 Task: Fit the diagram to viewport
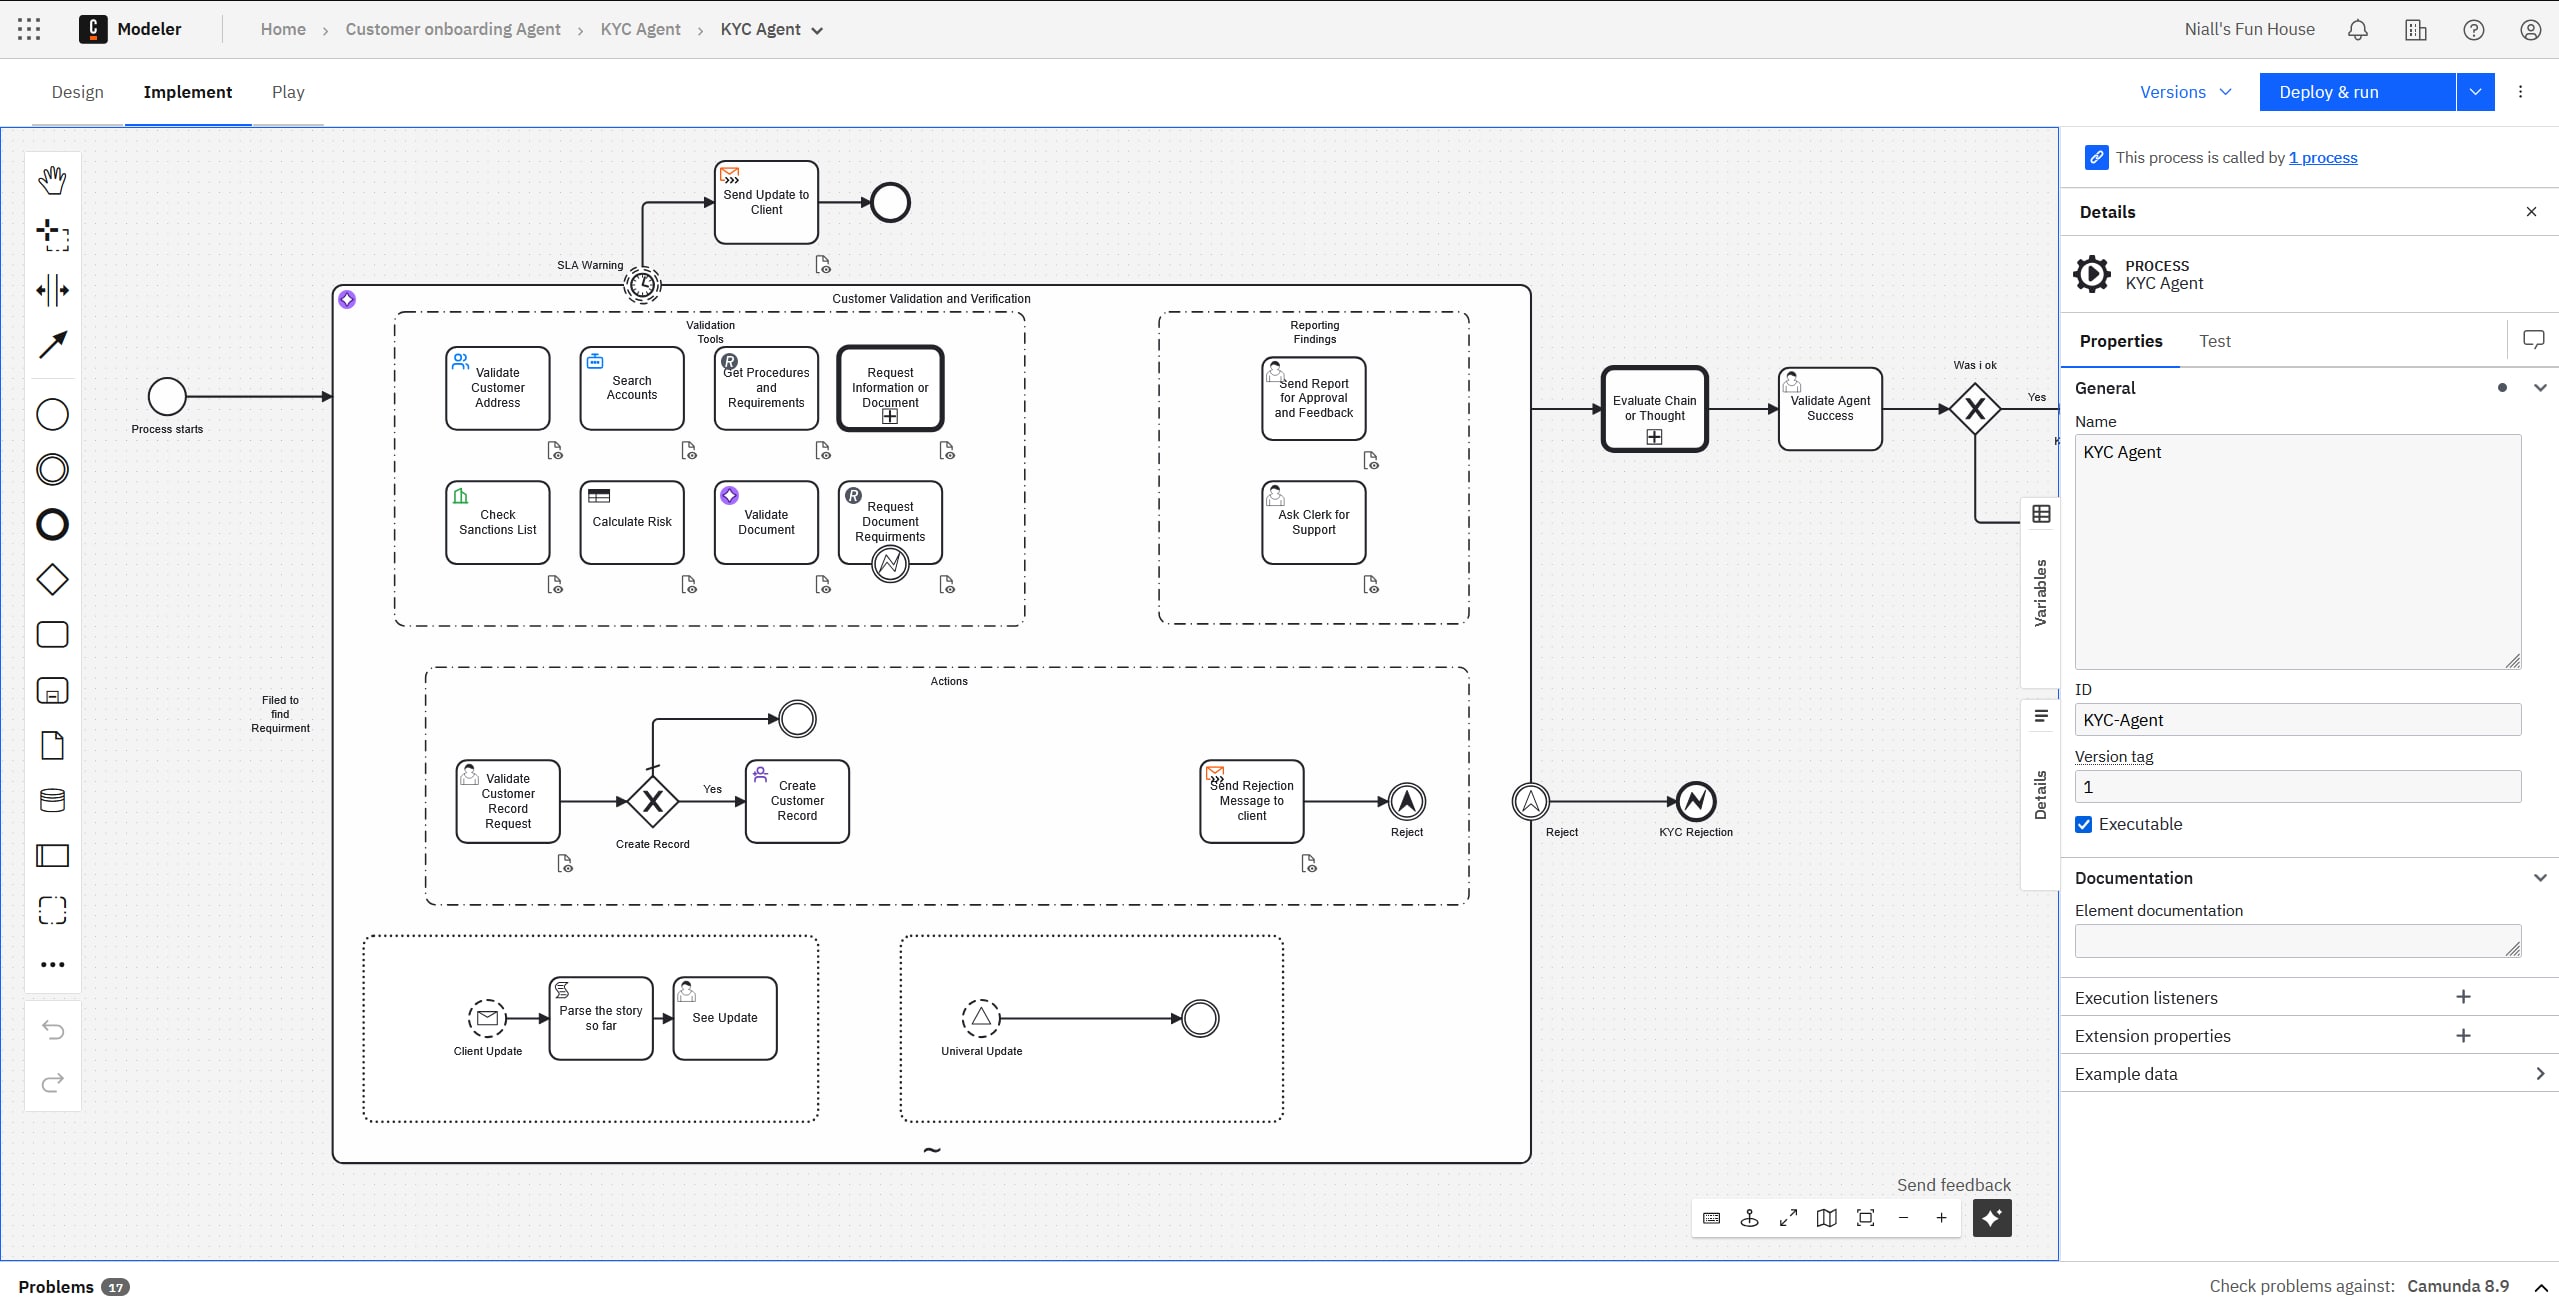tap(1865, 1218)
